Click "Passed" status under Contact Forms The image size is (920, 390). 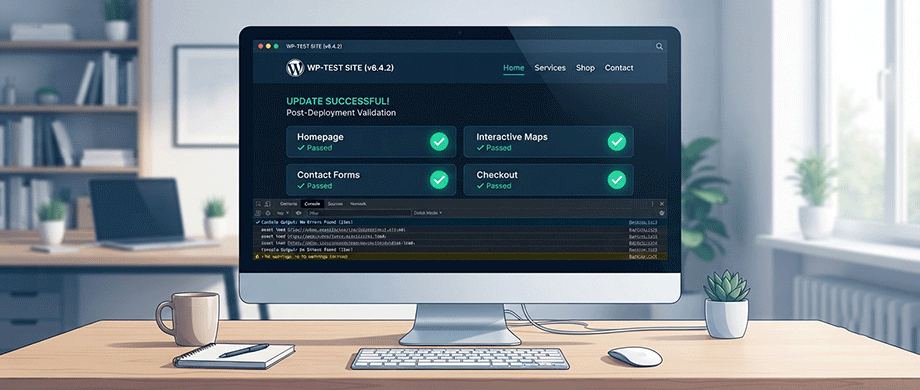pyautogui.click(x=314, y=186)
